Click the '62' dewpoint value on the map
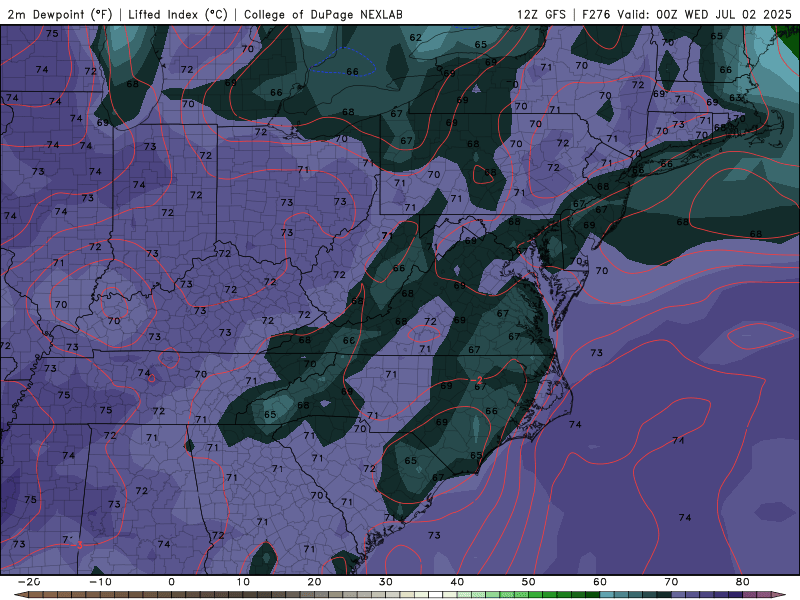 [x=415, y=37]
